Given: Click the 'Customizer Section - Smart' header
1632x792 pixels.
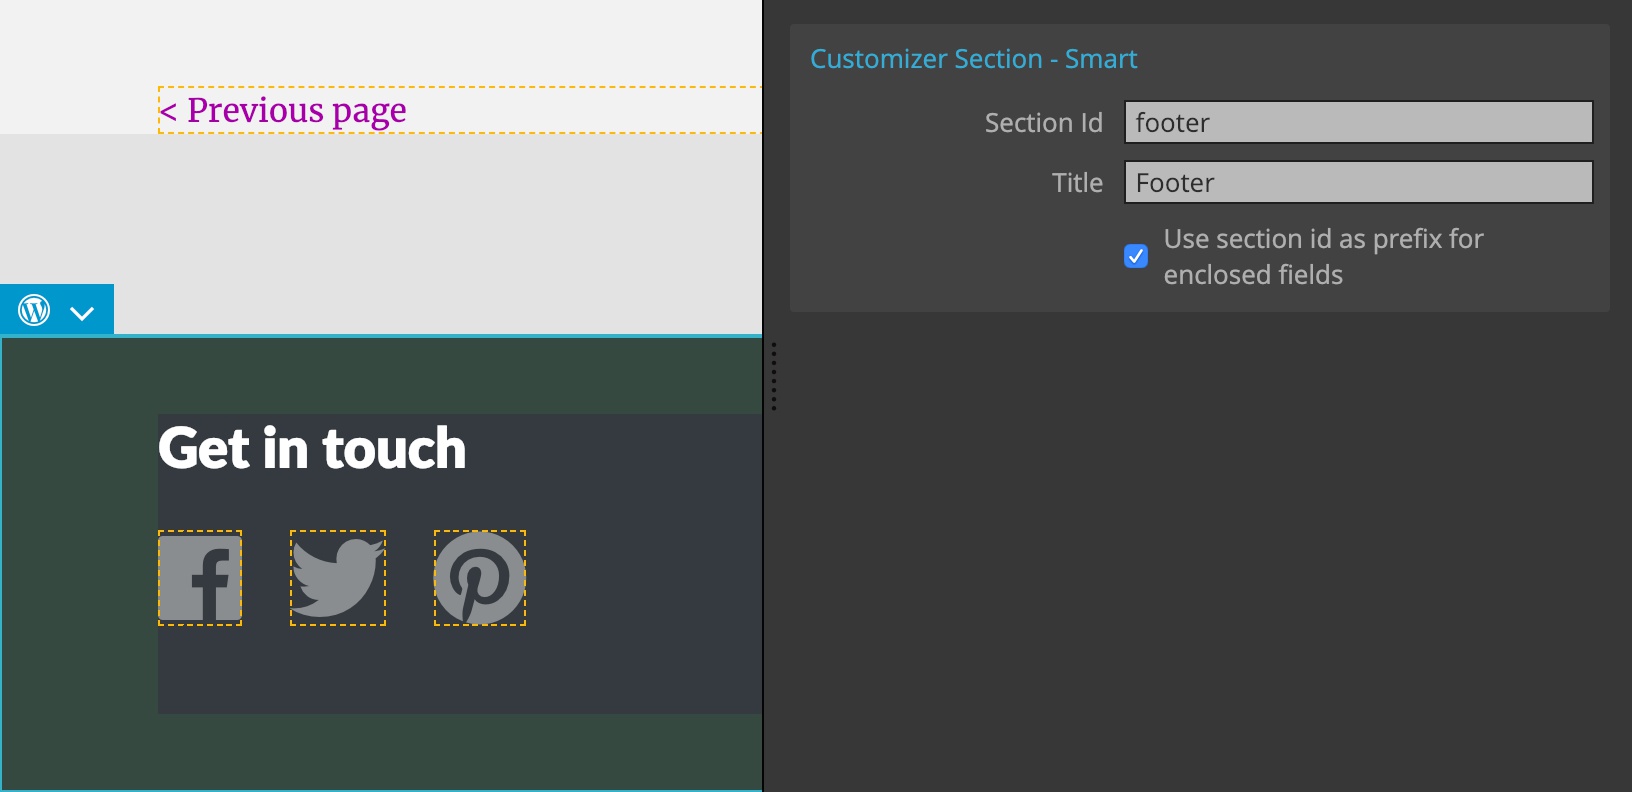Looking at the screenshot, I should coord(973,59).
